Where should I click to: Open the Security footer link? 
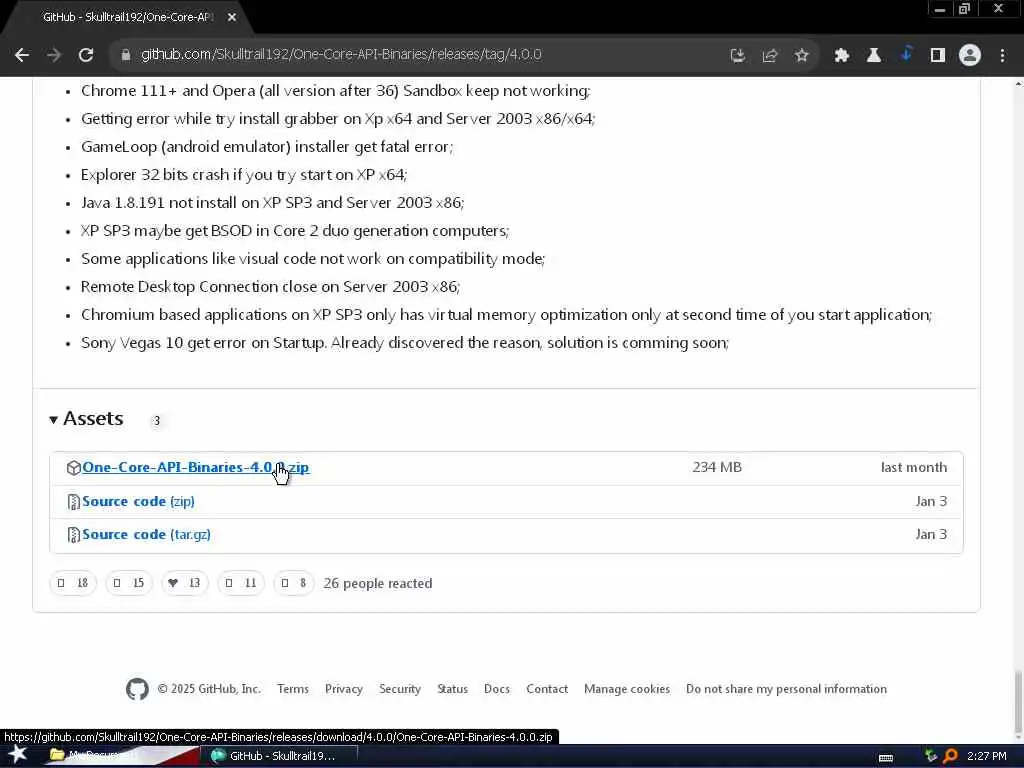click(400, 689)
